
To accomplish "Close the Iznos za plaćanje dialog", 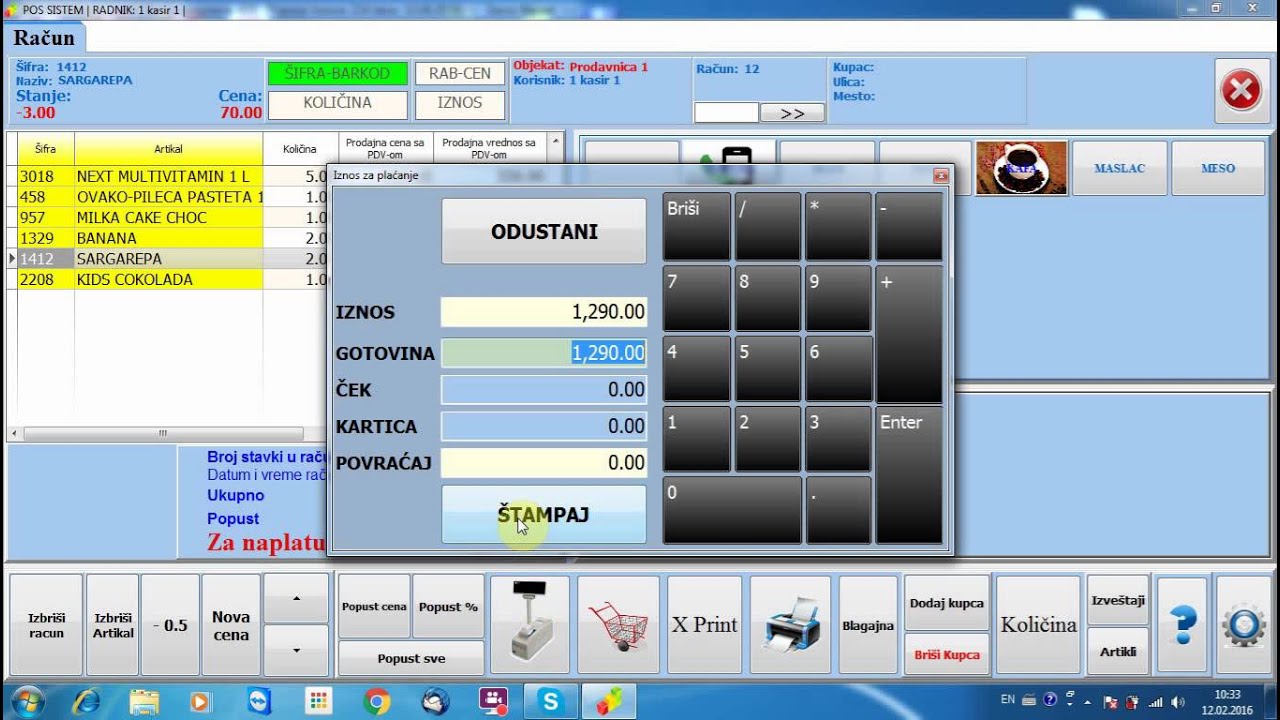I will (x=940, y=176).
